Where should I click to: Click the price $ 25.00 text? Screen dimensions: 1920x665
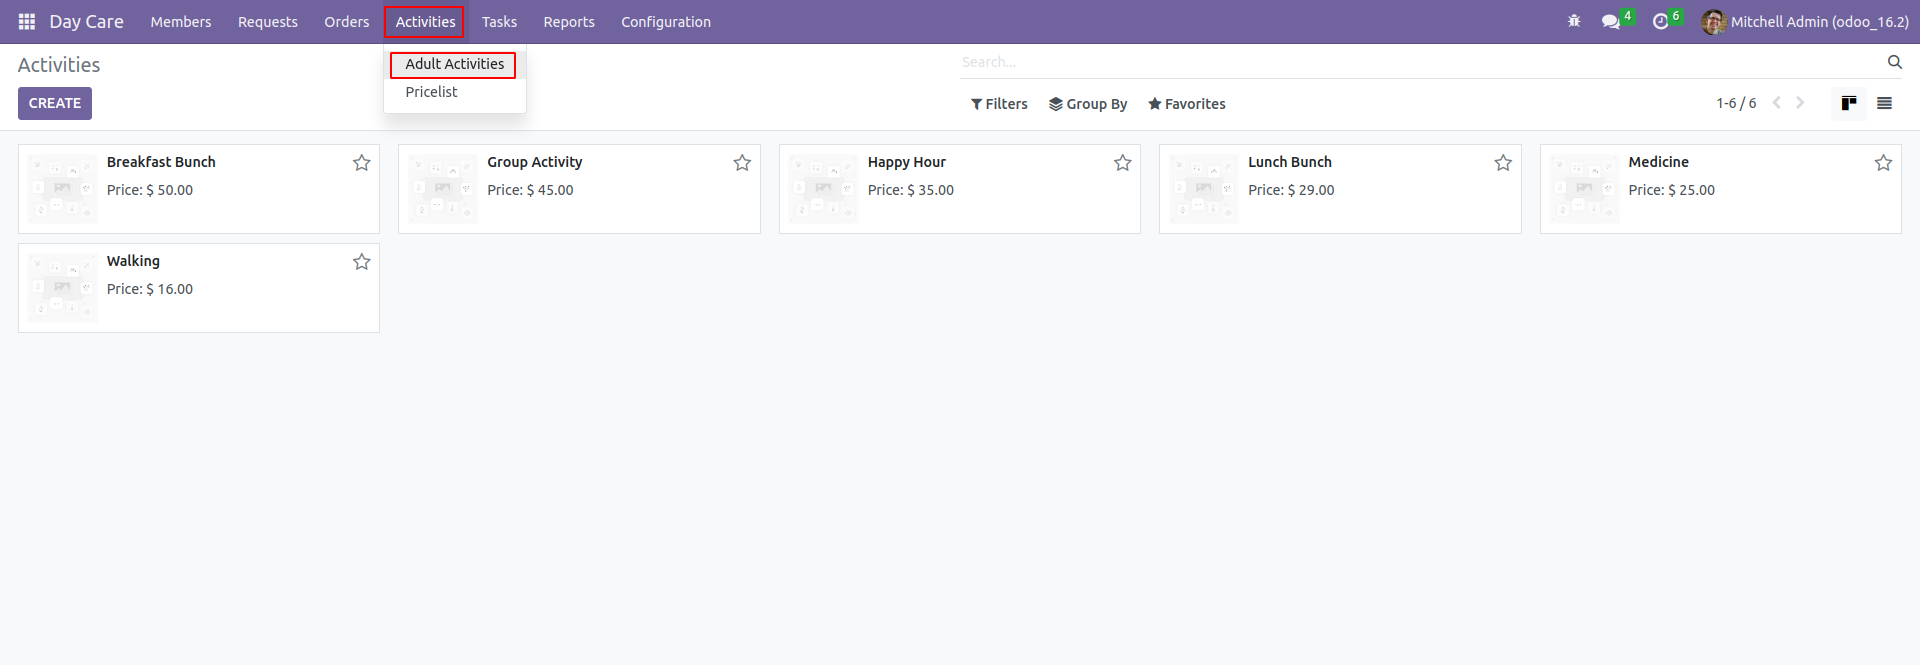(1692, 190)
